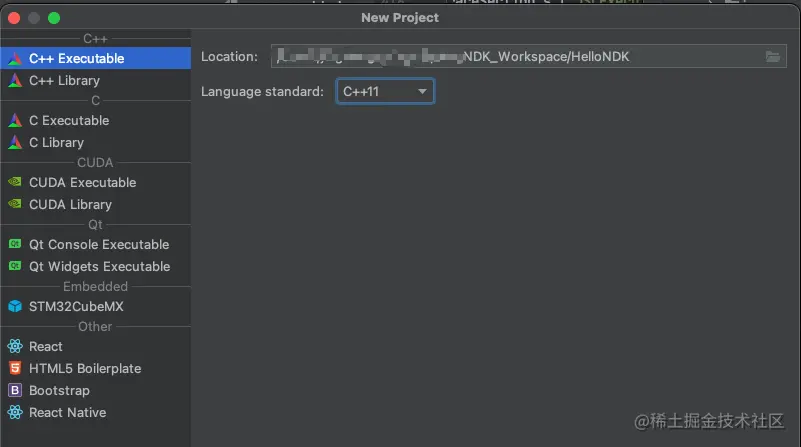Click the C Executable CMake icon
Image resolution: width=801 pixels, height=447 pixels.
pyautogui.click(x=15, y=121)
